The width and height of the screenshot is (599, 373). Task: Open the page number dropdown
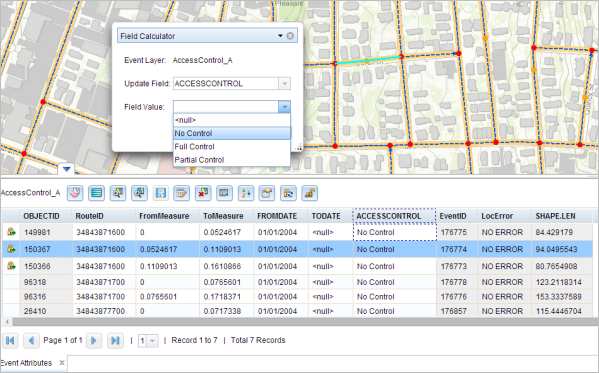tap(152, 341)
